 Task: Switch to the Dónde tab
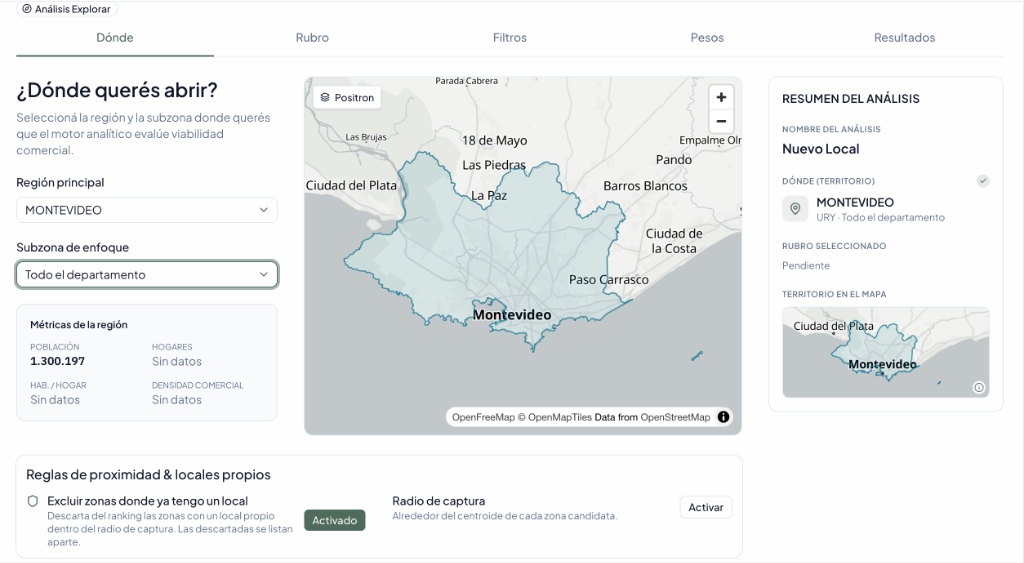[115, 38]
